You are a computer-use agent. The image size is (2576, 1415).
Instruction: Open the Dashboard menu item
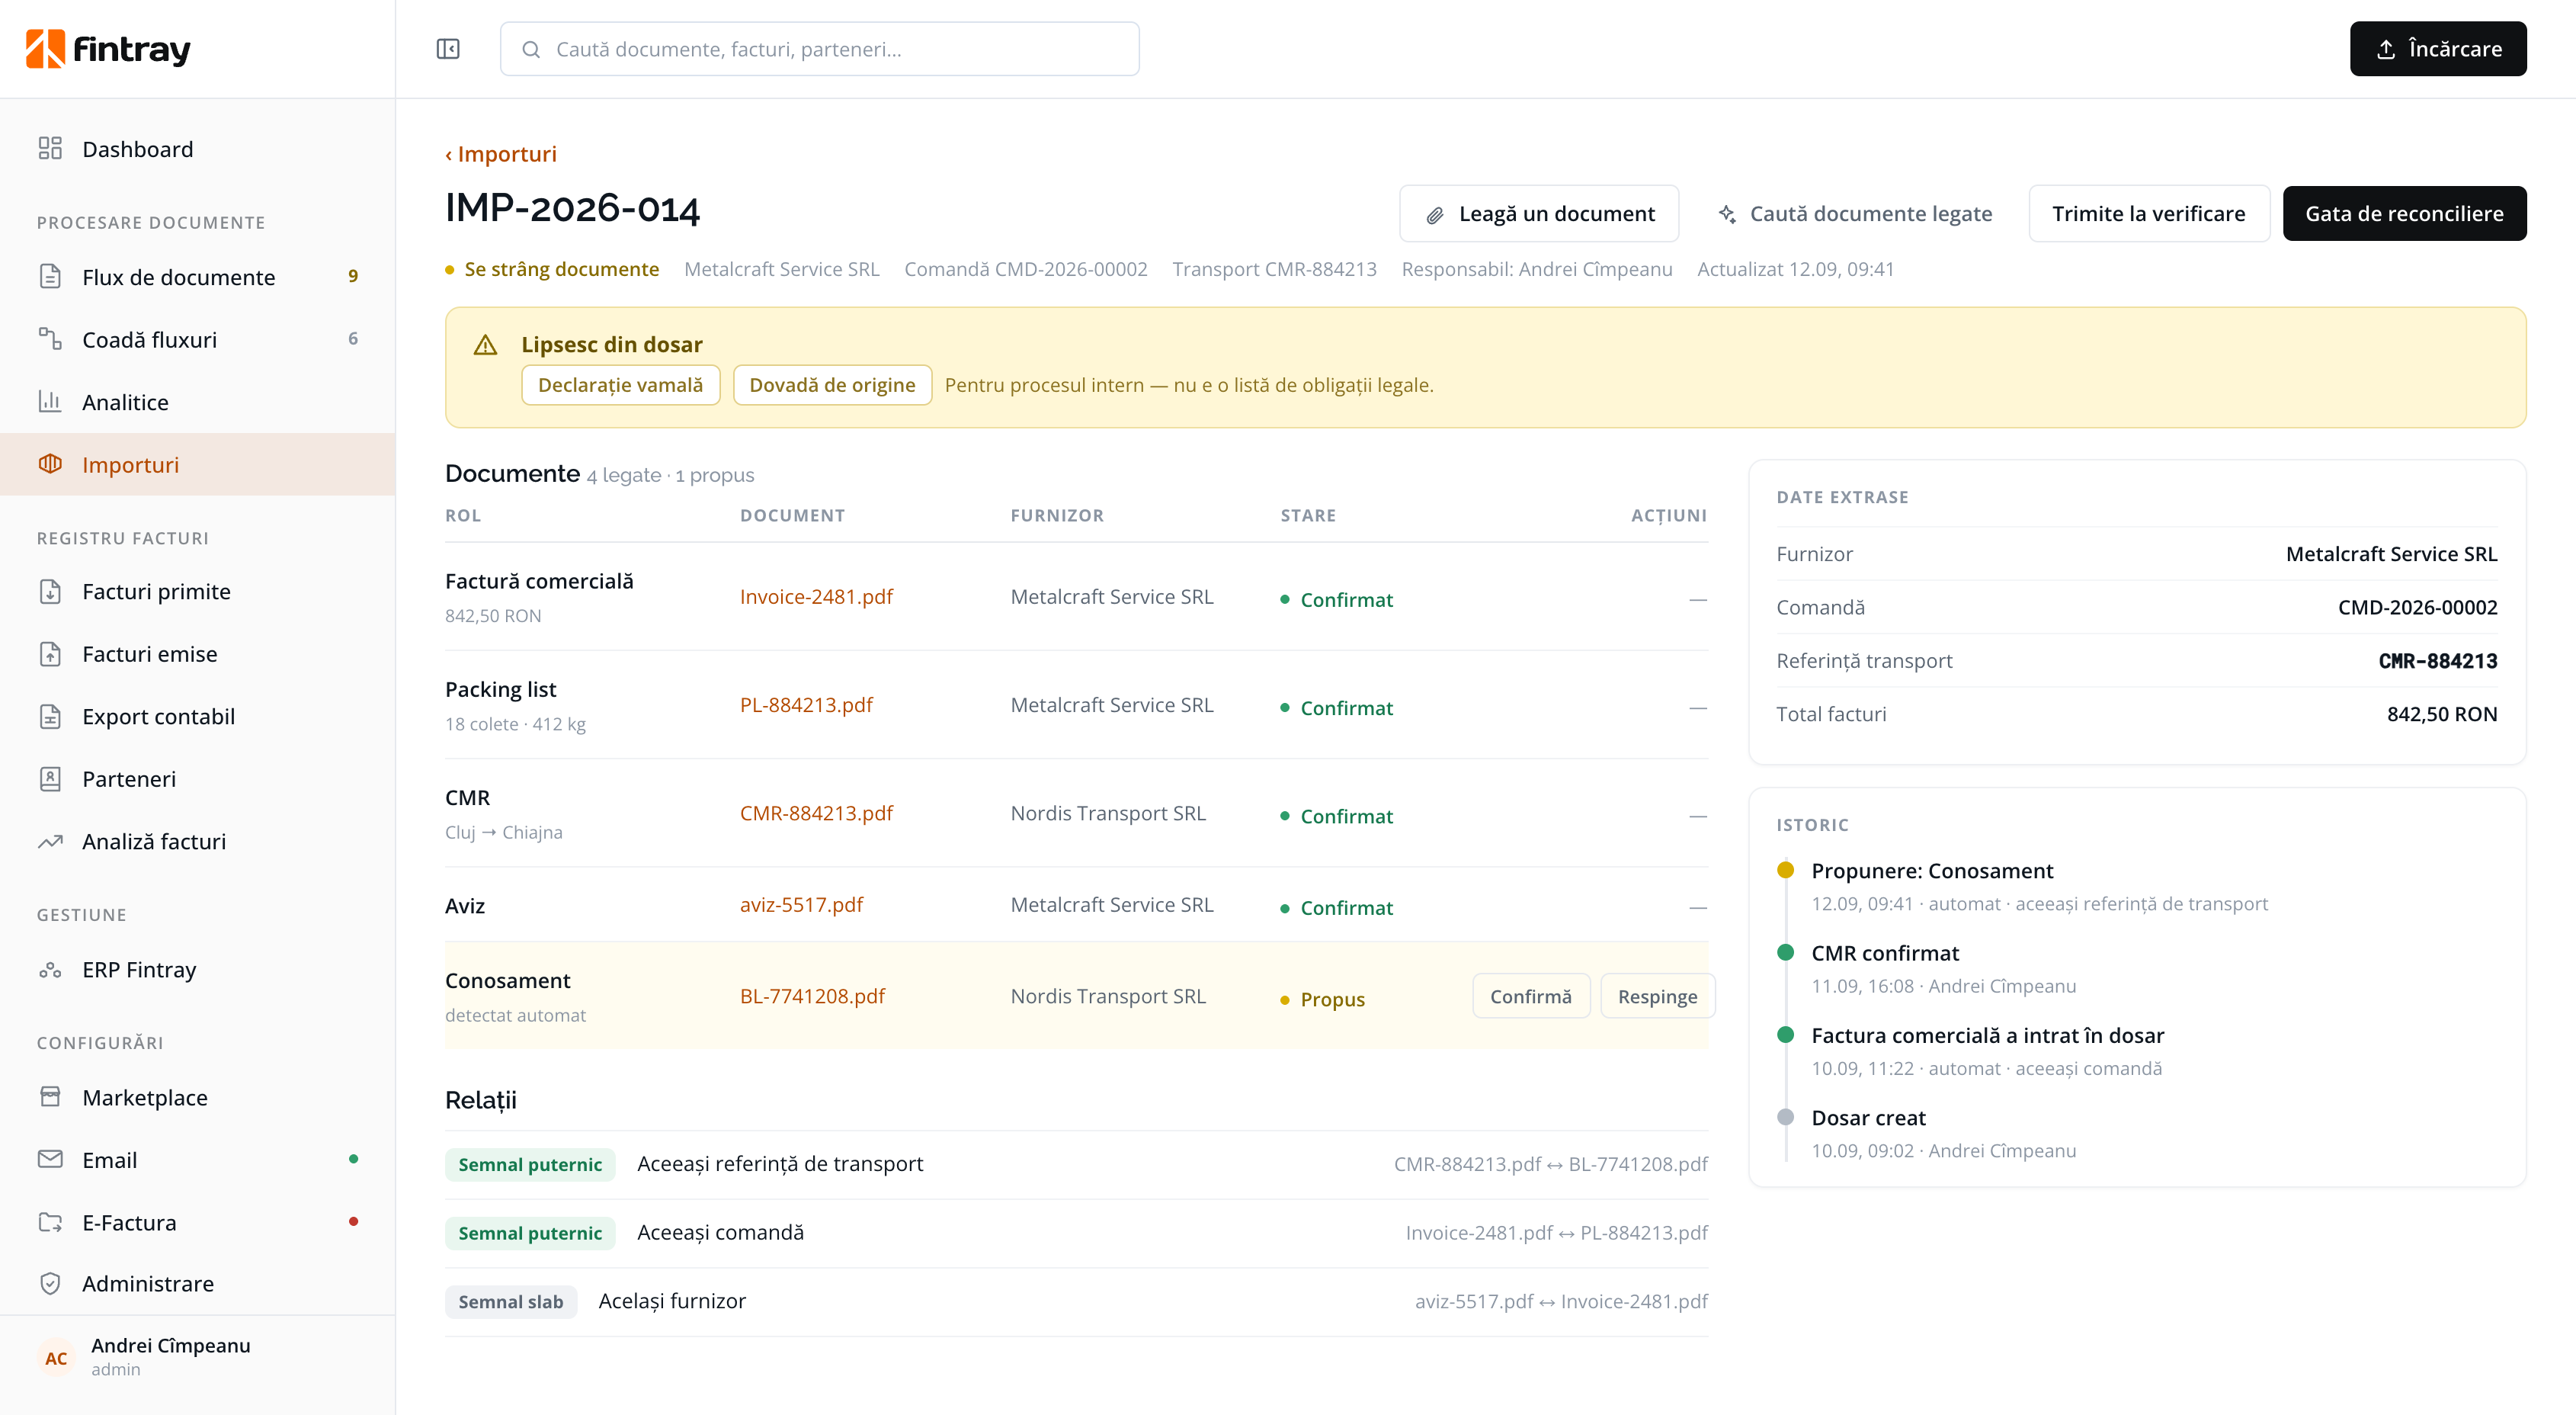point(197,148)
